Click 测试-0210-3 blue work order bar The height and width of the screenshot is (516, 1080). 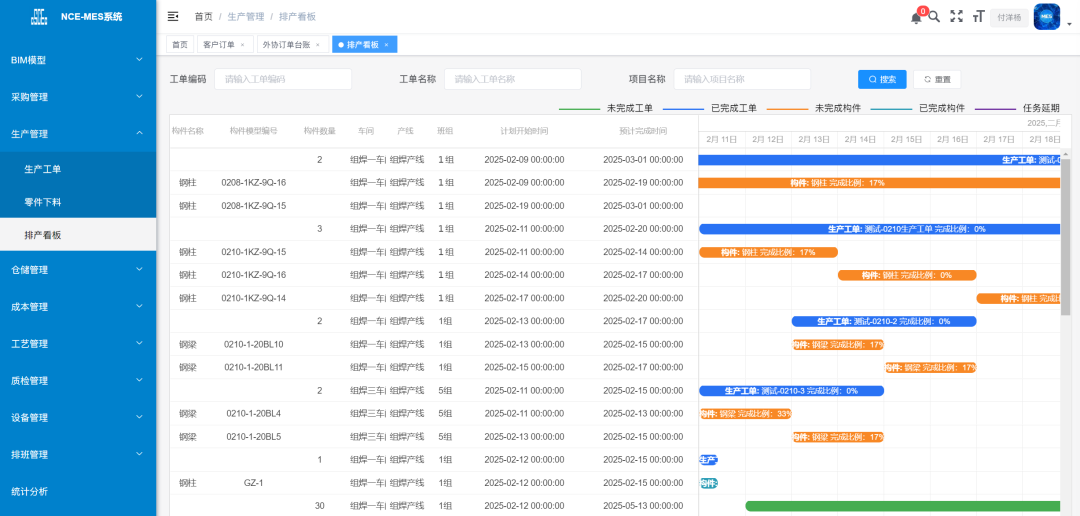(791, 391)
